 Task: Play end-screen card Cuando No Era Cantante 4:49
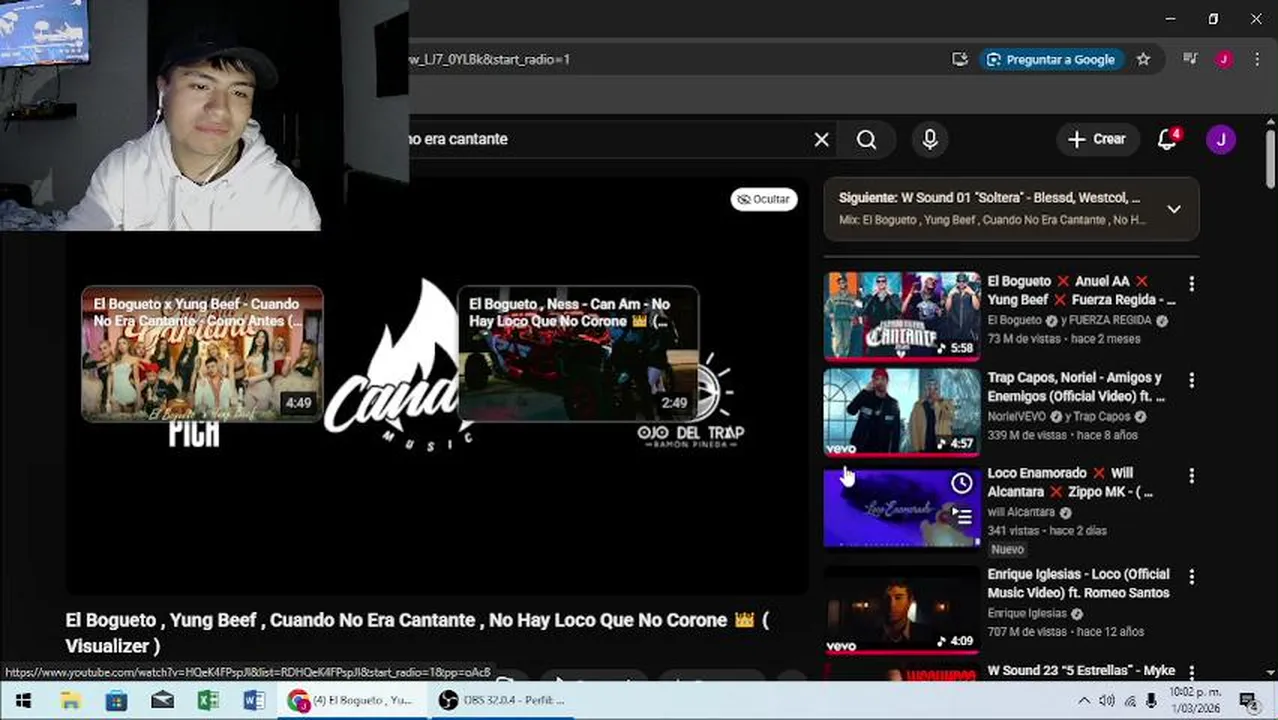pos(202,353)
